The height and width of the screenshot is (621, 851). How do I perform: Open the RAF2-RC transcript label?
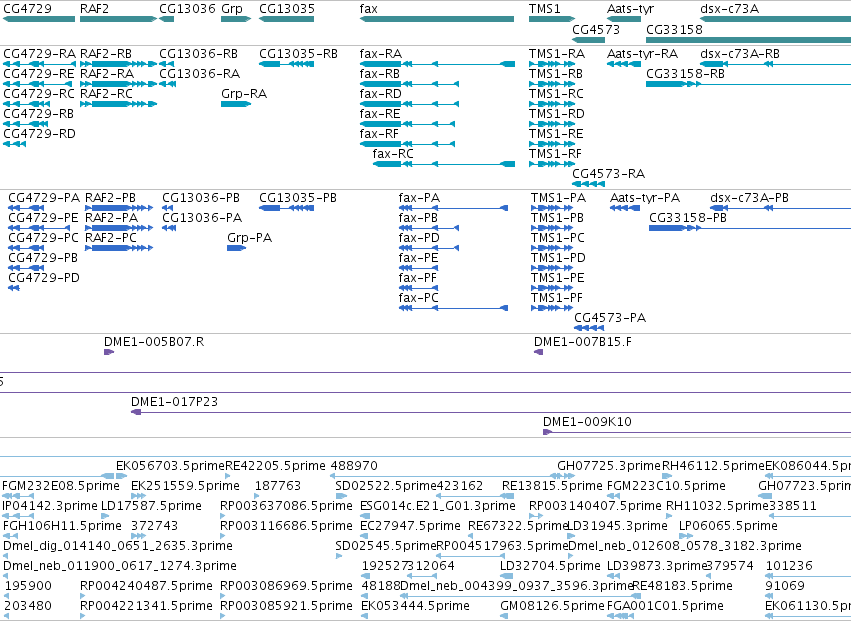(106, 94)
